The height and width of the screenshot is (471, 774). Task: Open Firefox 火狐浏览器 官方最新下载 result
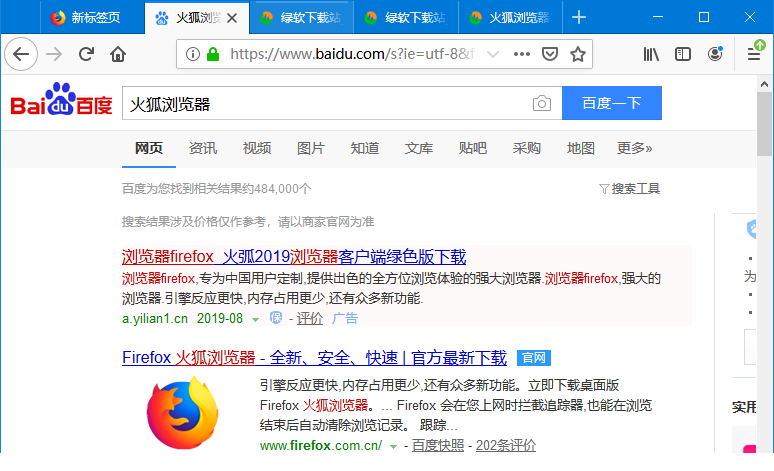314,357
